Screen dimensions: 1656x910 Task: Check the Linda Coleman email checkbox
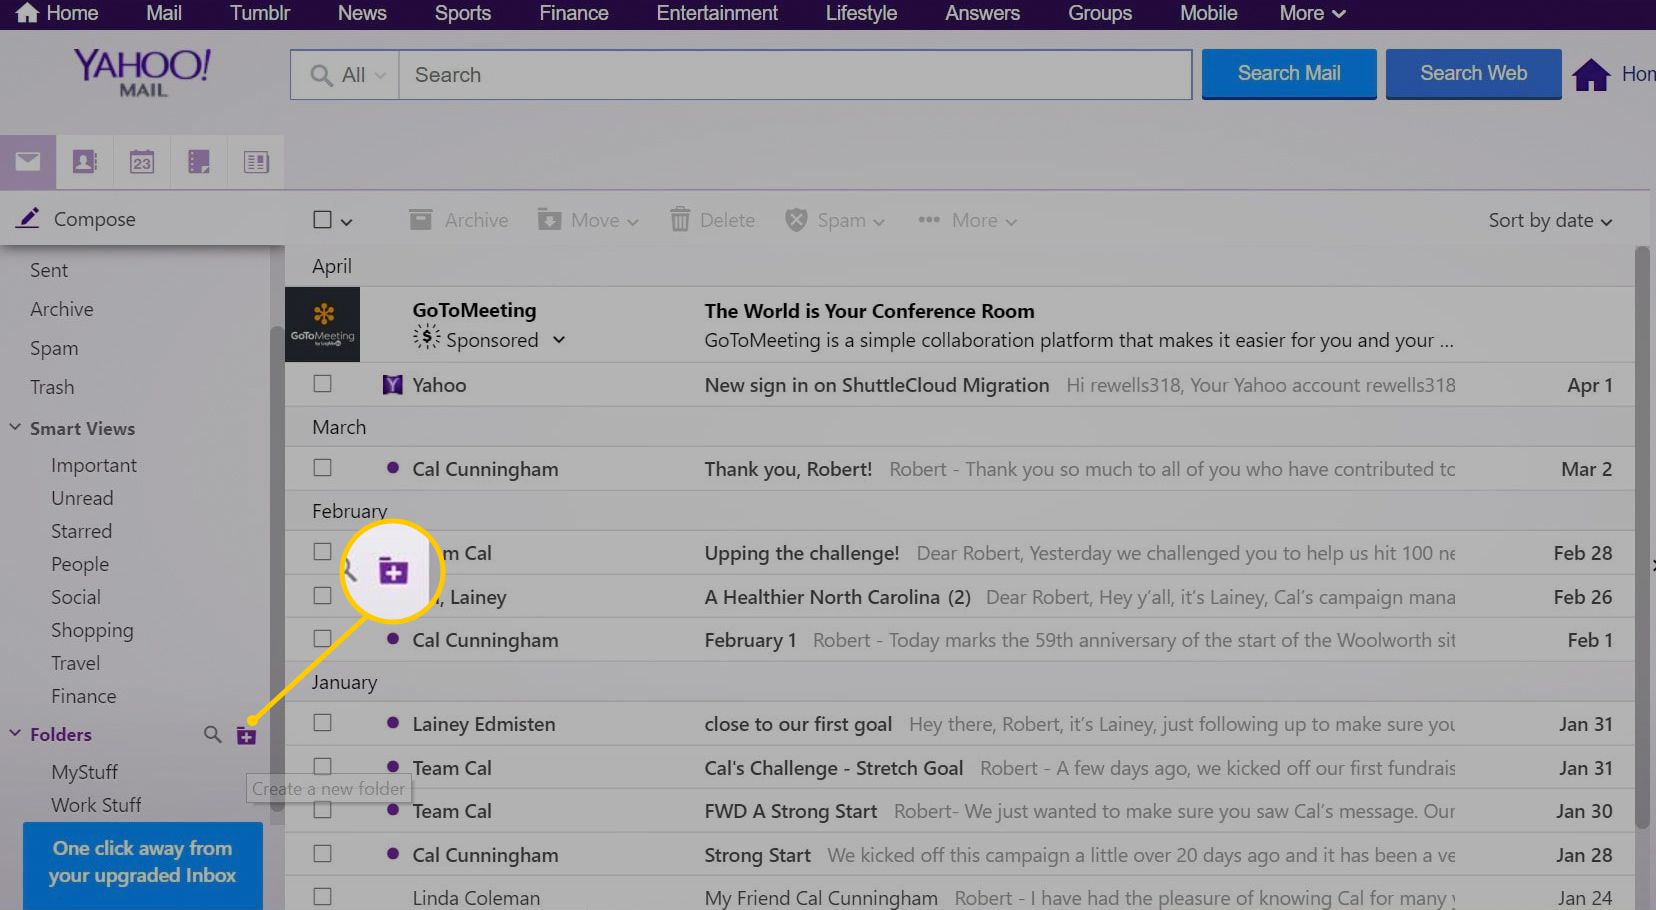[x=322, y=896]
